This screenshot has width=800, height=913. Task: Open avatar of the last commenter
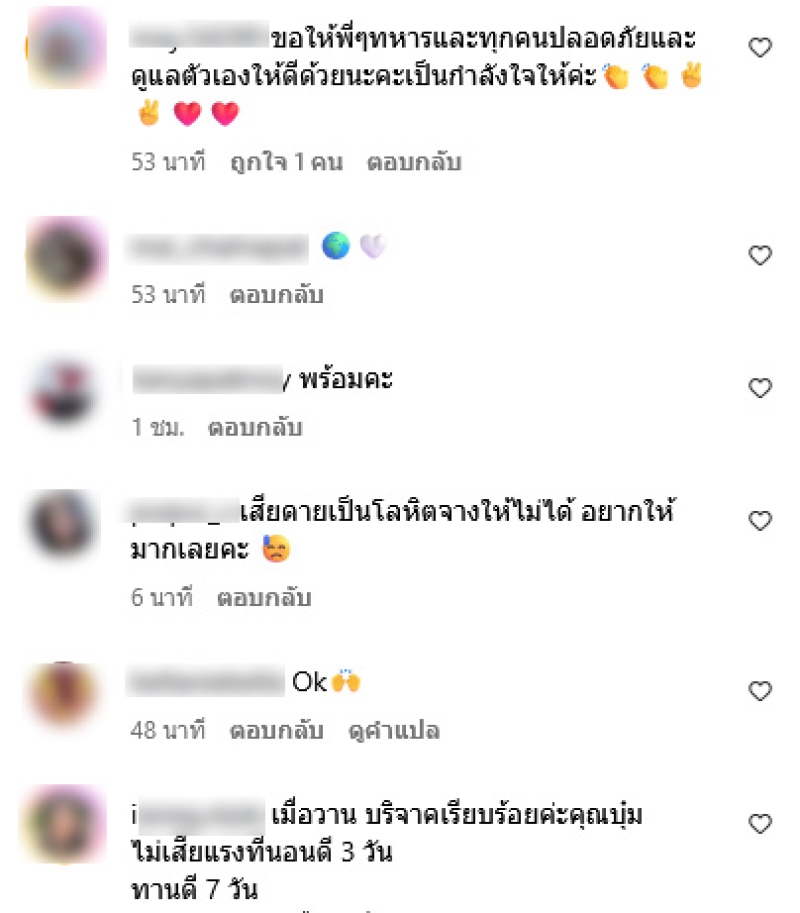[x=63, y=824]
